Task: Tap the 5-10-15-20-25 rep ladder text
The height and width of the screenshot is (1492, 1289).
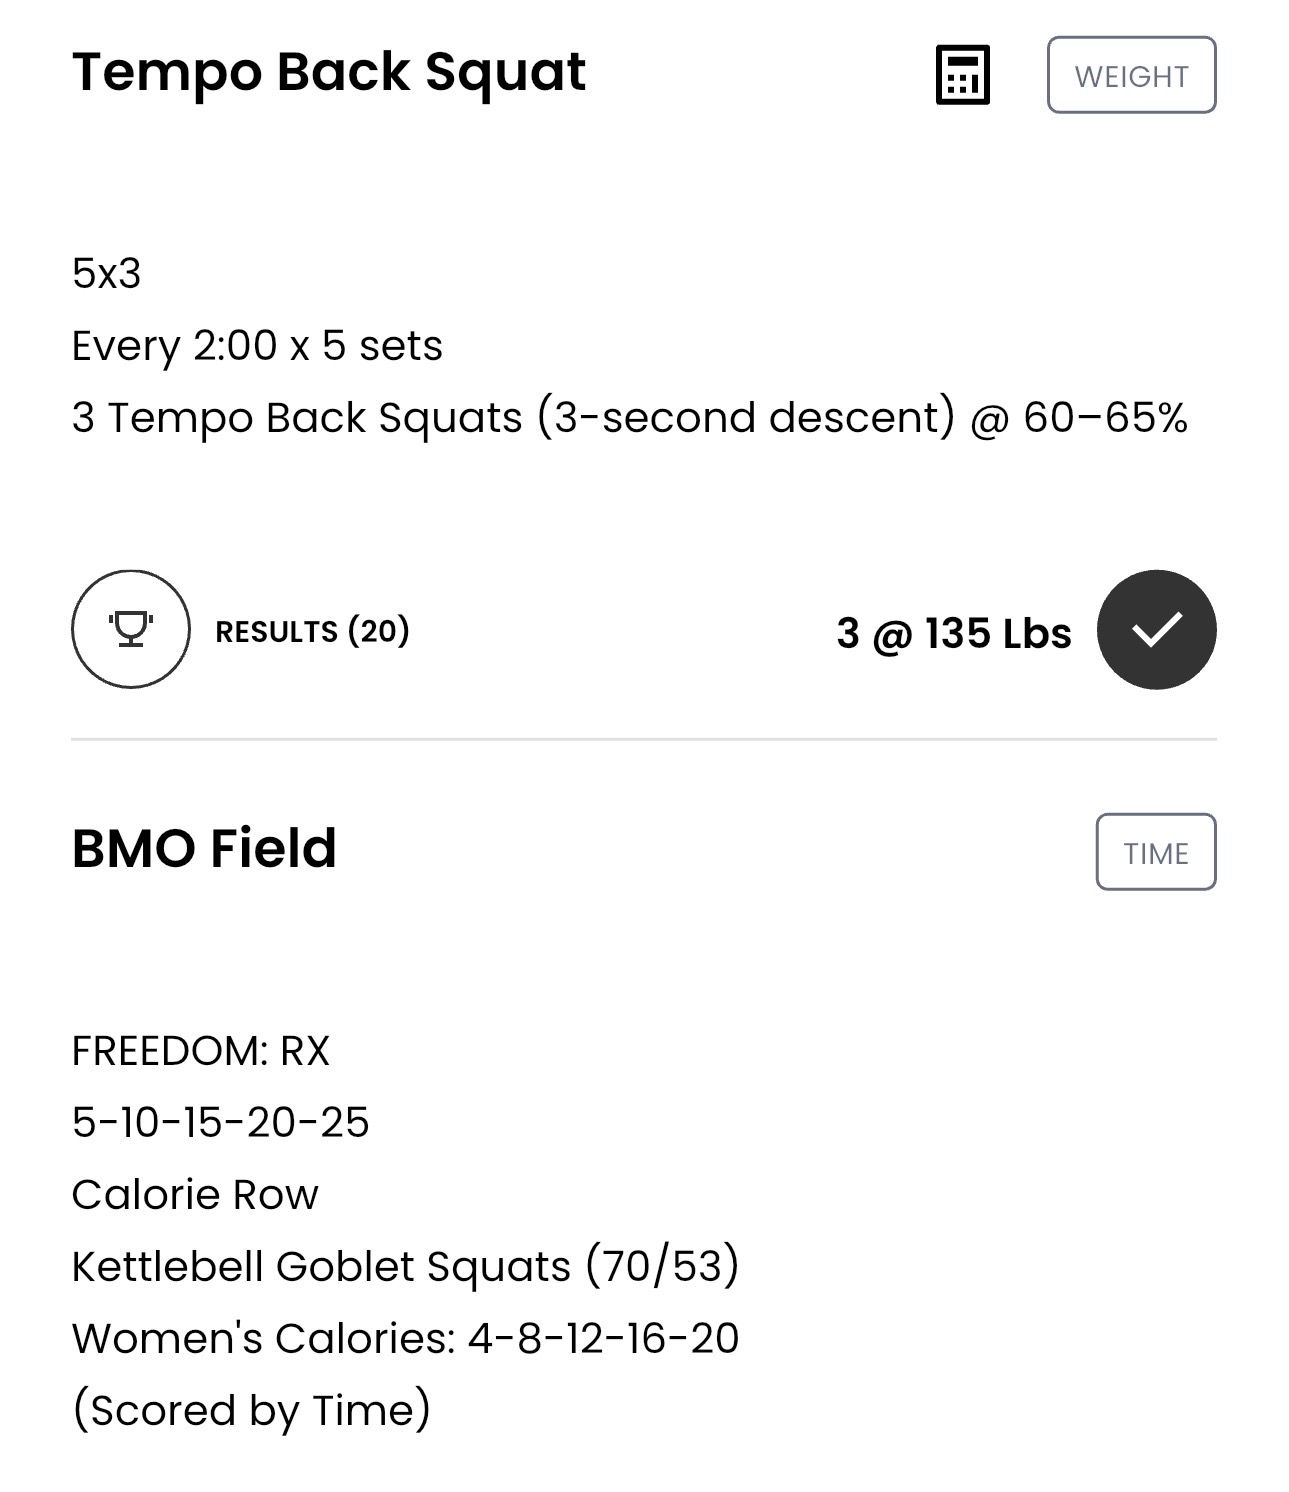Action: (220, 1122)
